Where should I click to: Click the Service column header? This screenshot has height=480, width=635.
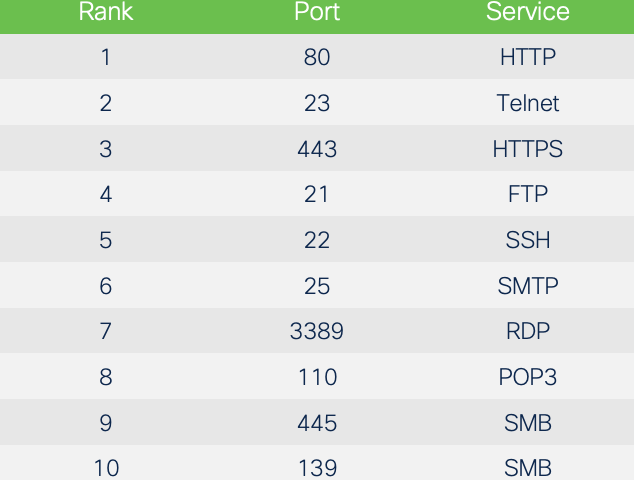click(x=528, y=11)
